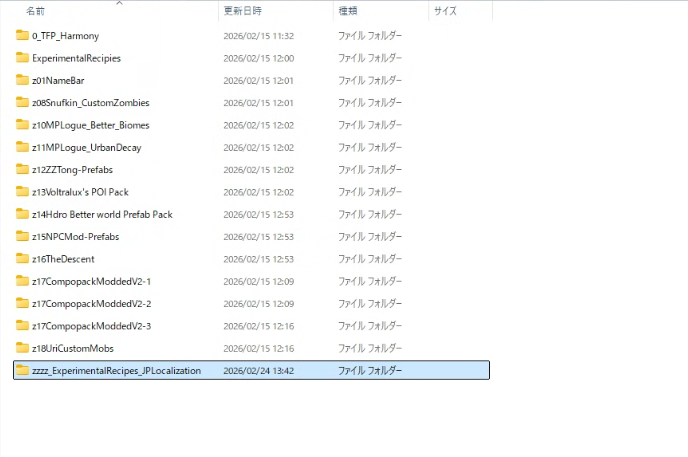The height and width of the screenshot is (457, 688).
Task: Sort files by 名前 column header
Action: point(35,11)
